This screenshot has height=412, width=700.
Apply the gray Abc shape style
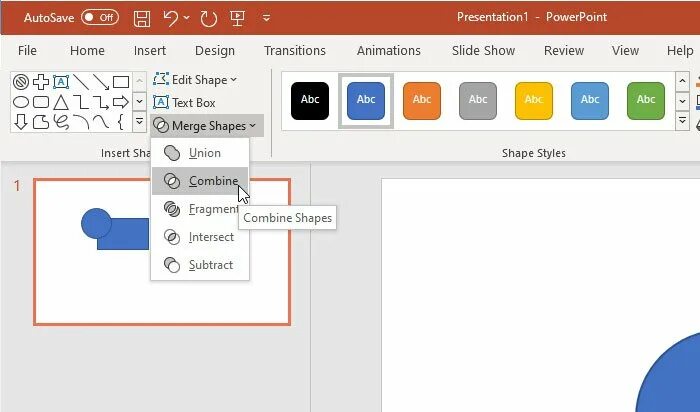[x=478, y=101]
